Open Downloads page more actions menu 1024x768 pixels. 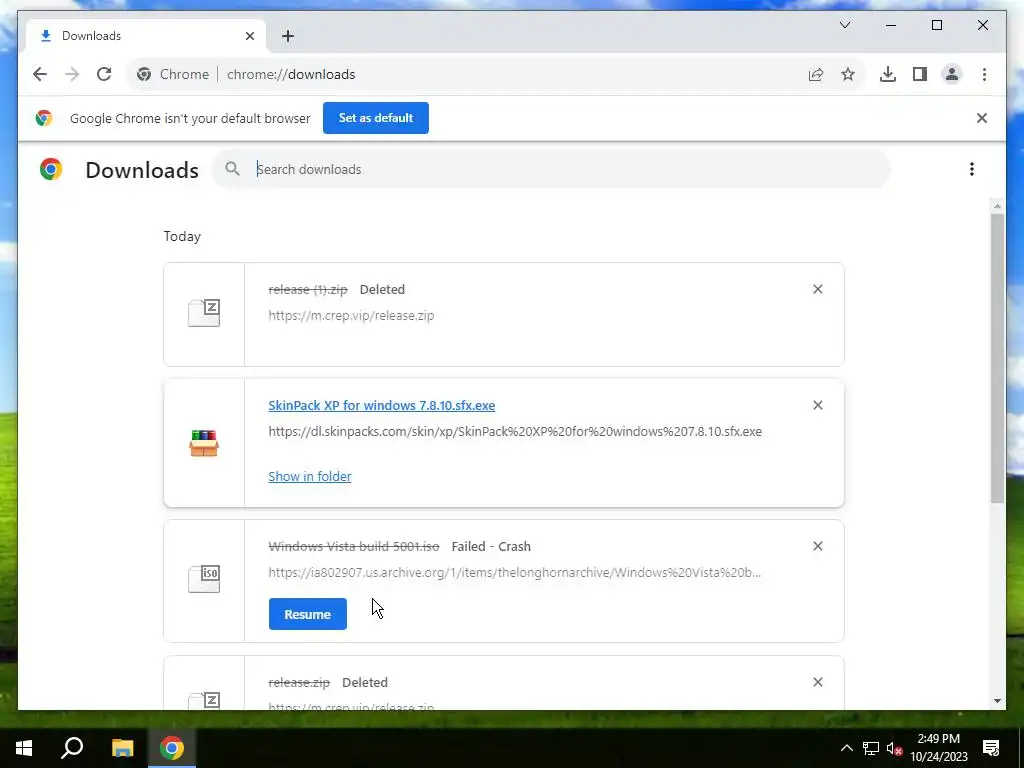pos(972,169)
